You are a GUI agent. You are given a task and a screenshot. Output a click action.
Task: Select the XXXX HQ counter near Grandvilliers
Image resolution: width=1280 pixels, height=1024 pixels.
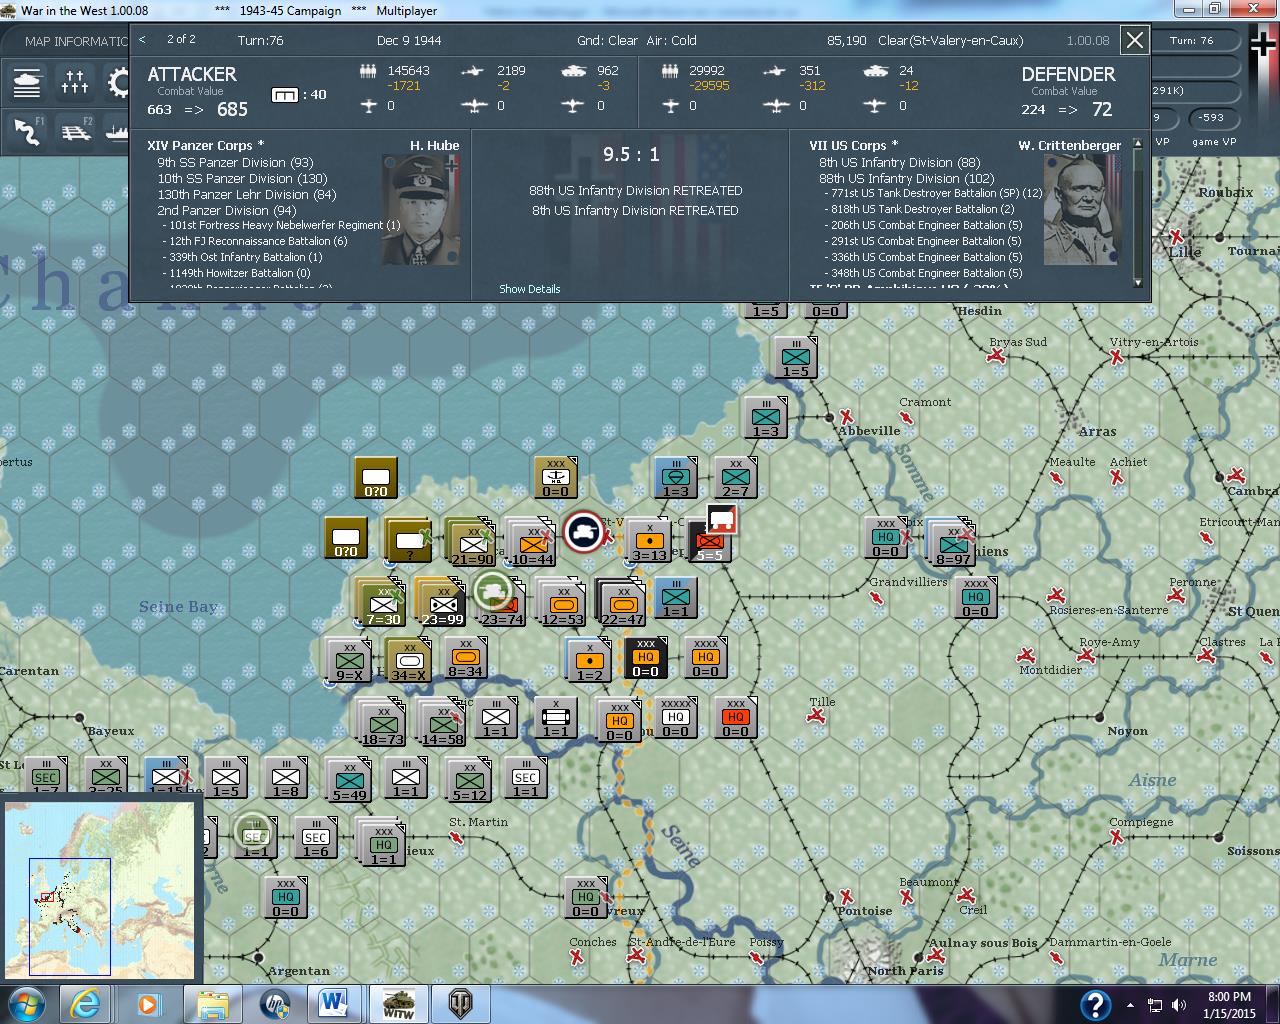click(x=975, y=597)
